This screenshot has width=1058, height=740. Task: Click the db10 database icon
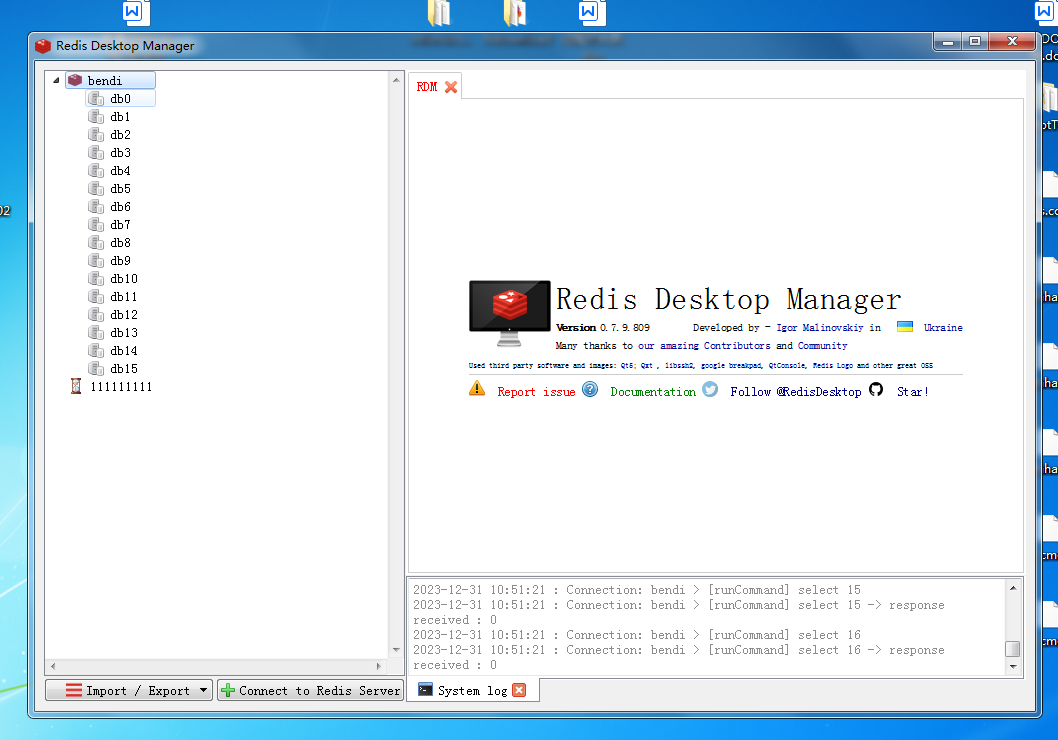click(96, 279)
